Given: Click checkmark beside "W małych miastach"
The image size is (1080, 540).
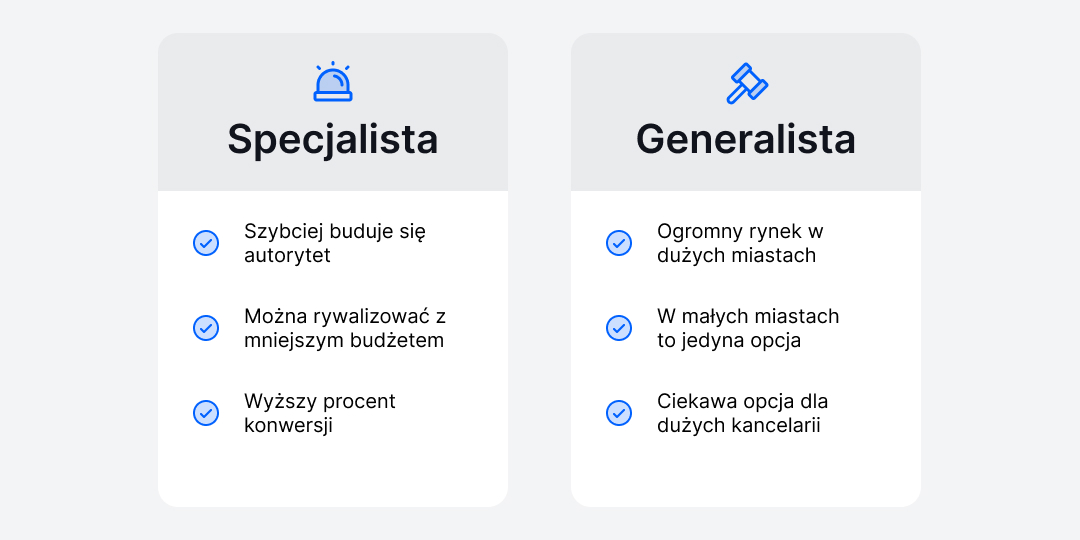Looking at the screenshot, I should (619, 328).
